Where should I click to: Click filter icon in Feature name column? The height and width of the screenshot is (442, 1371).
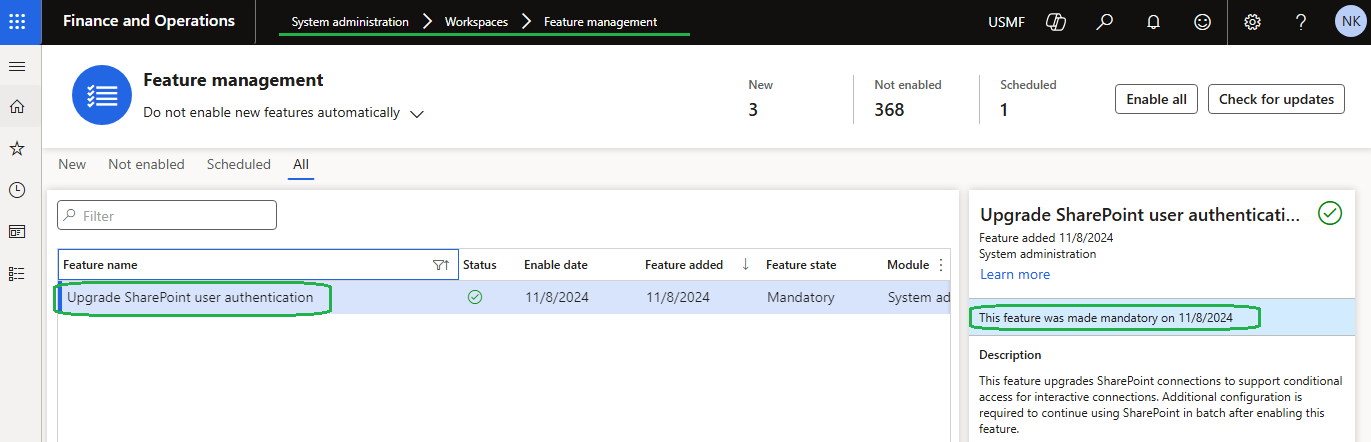pyautogui.click(x=440, y=265)
